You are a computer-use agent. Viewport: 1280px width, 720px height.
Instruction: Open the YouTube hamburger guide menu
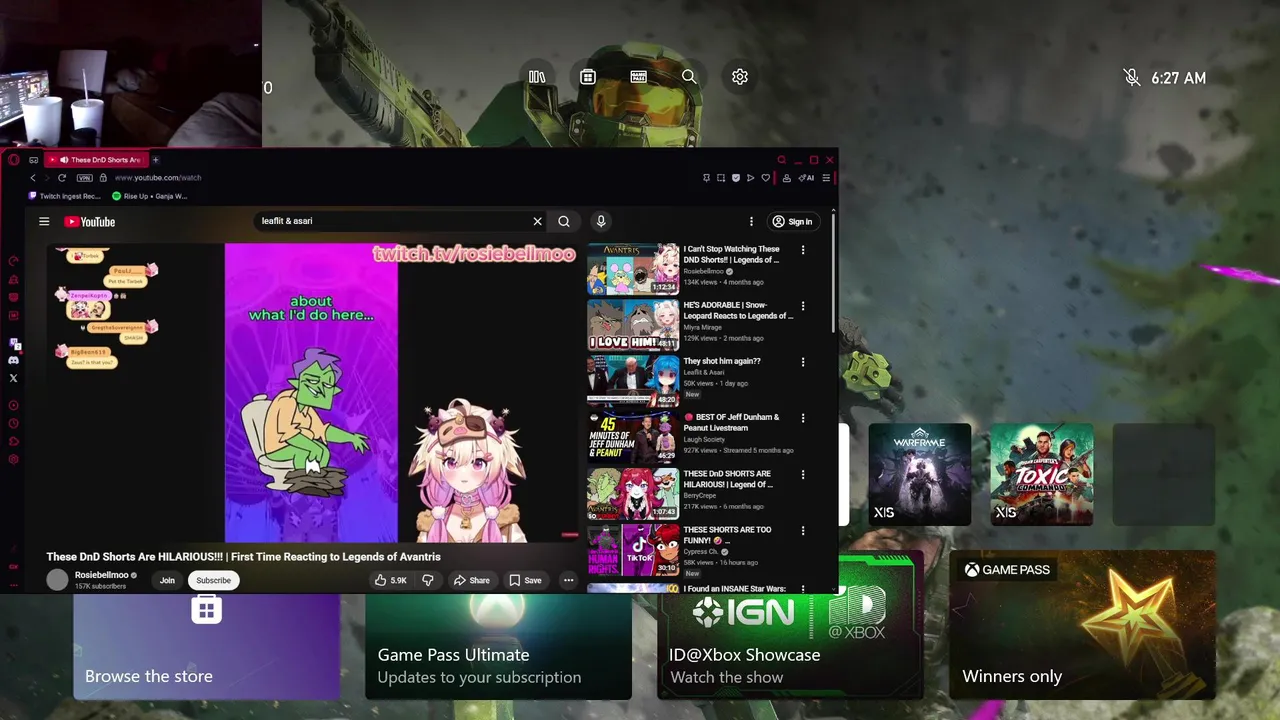44,222
